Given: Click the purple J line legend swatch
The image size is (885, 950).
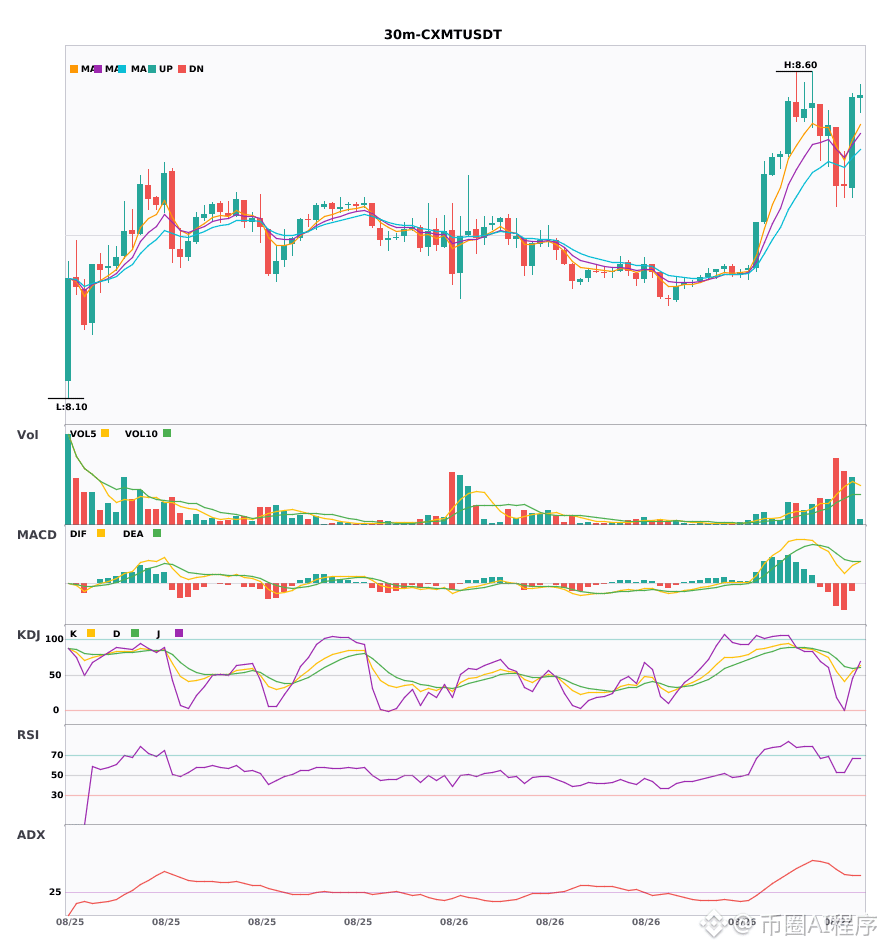Looking at the screenshot, I should point(179,633).
